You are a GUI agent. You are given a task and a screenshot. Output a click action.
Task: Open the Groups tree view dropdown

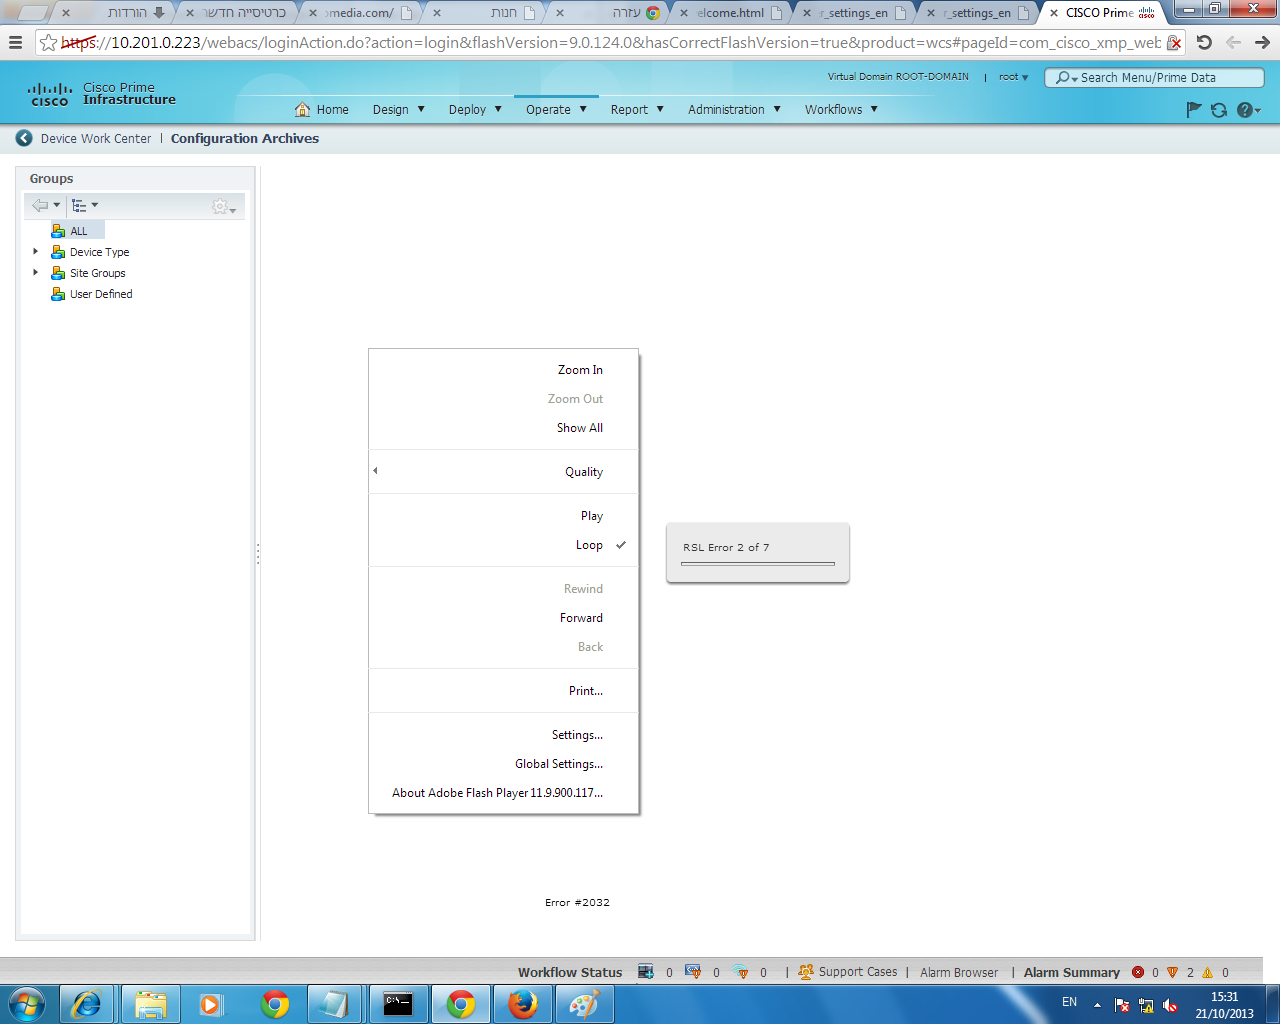tap(85, 205)
